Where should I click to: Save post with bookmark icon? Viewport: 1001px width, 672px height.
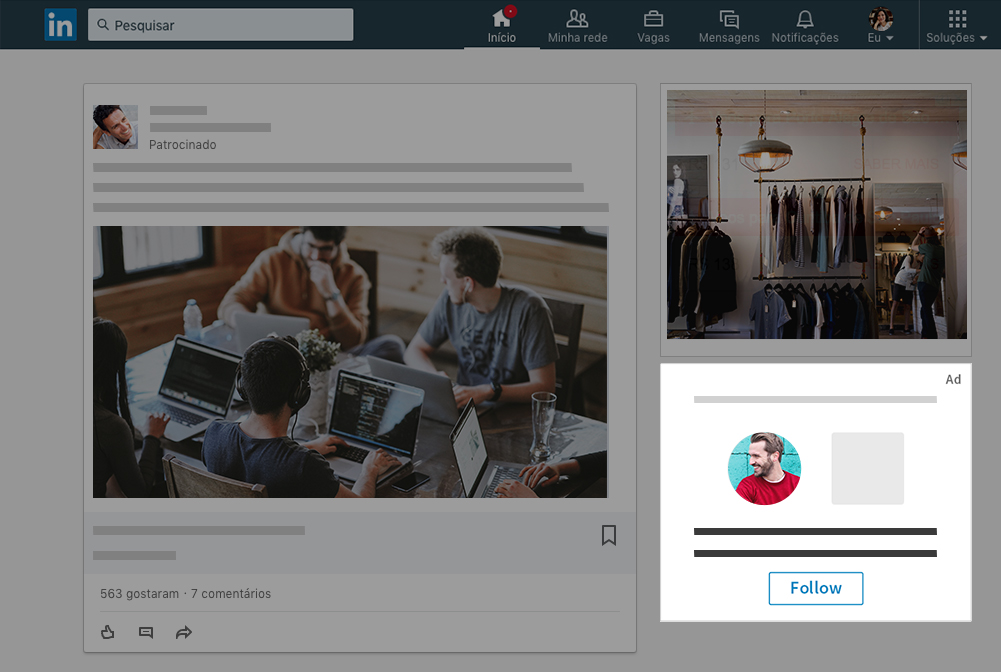[609, 535]
